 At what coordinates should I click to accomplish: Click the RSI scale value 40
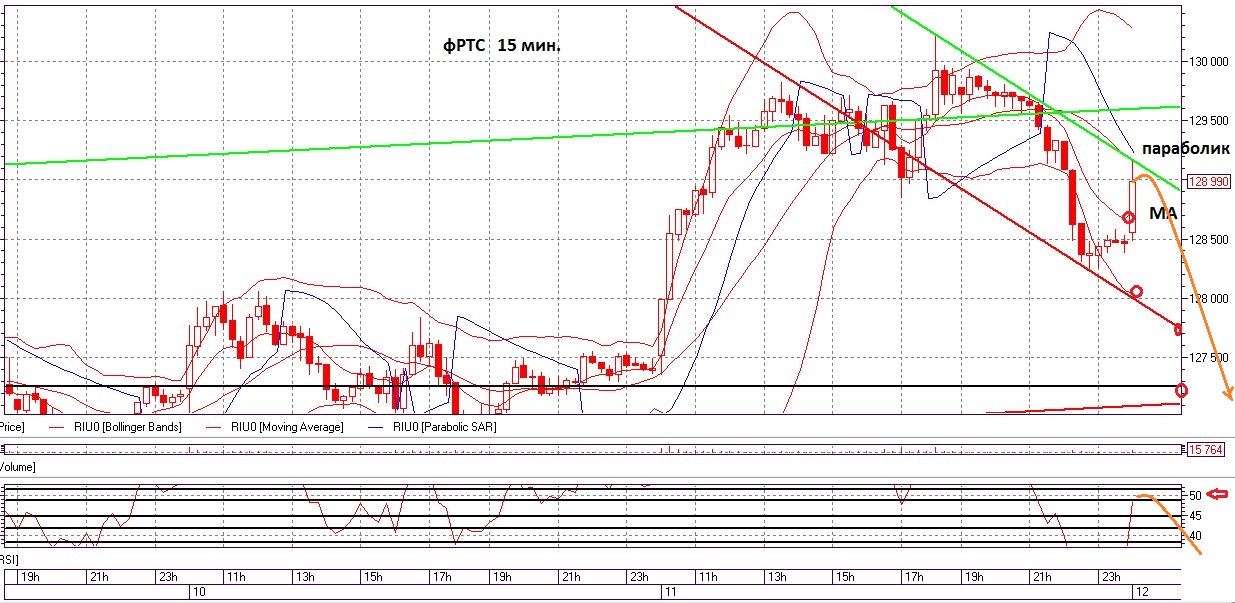point(1195,537)
